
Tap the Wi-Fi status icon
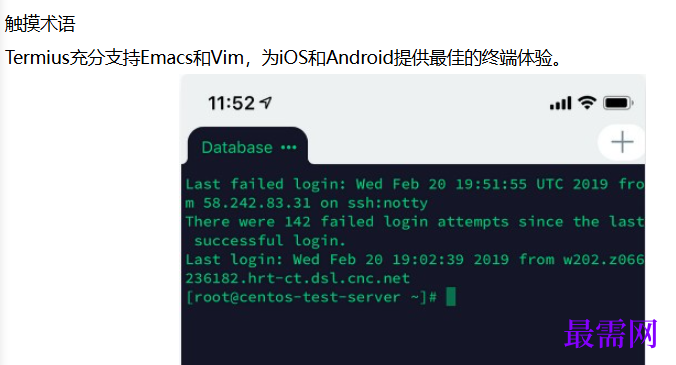pyautogui.click(x=587, y=103)
